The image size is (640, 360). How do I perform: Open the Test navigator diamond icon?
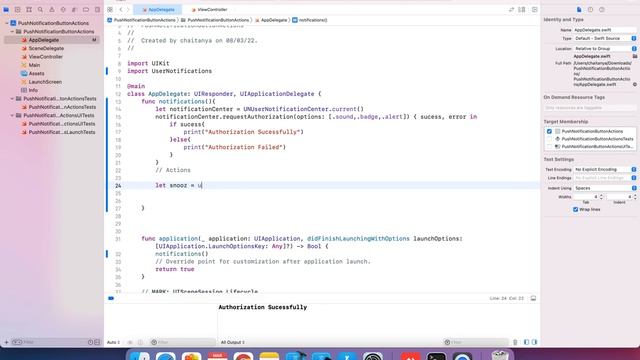pyautogui.click(x=63, y=9)
